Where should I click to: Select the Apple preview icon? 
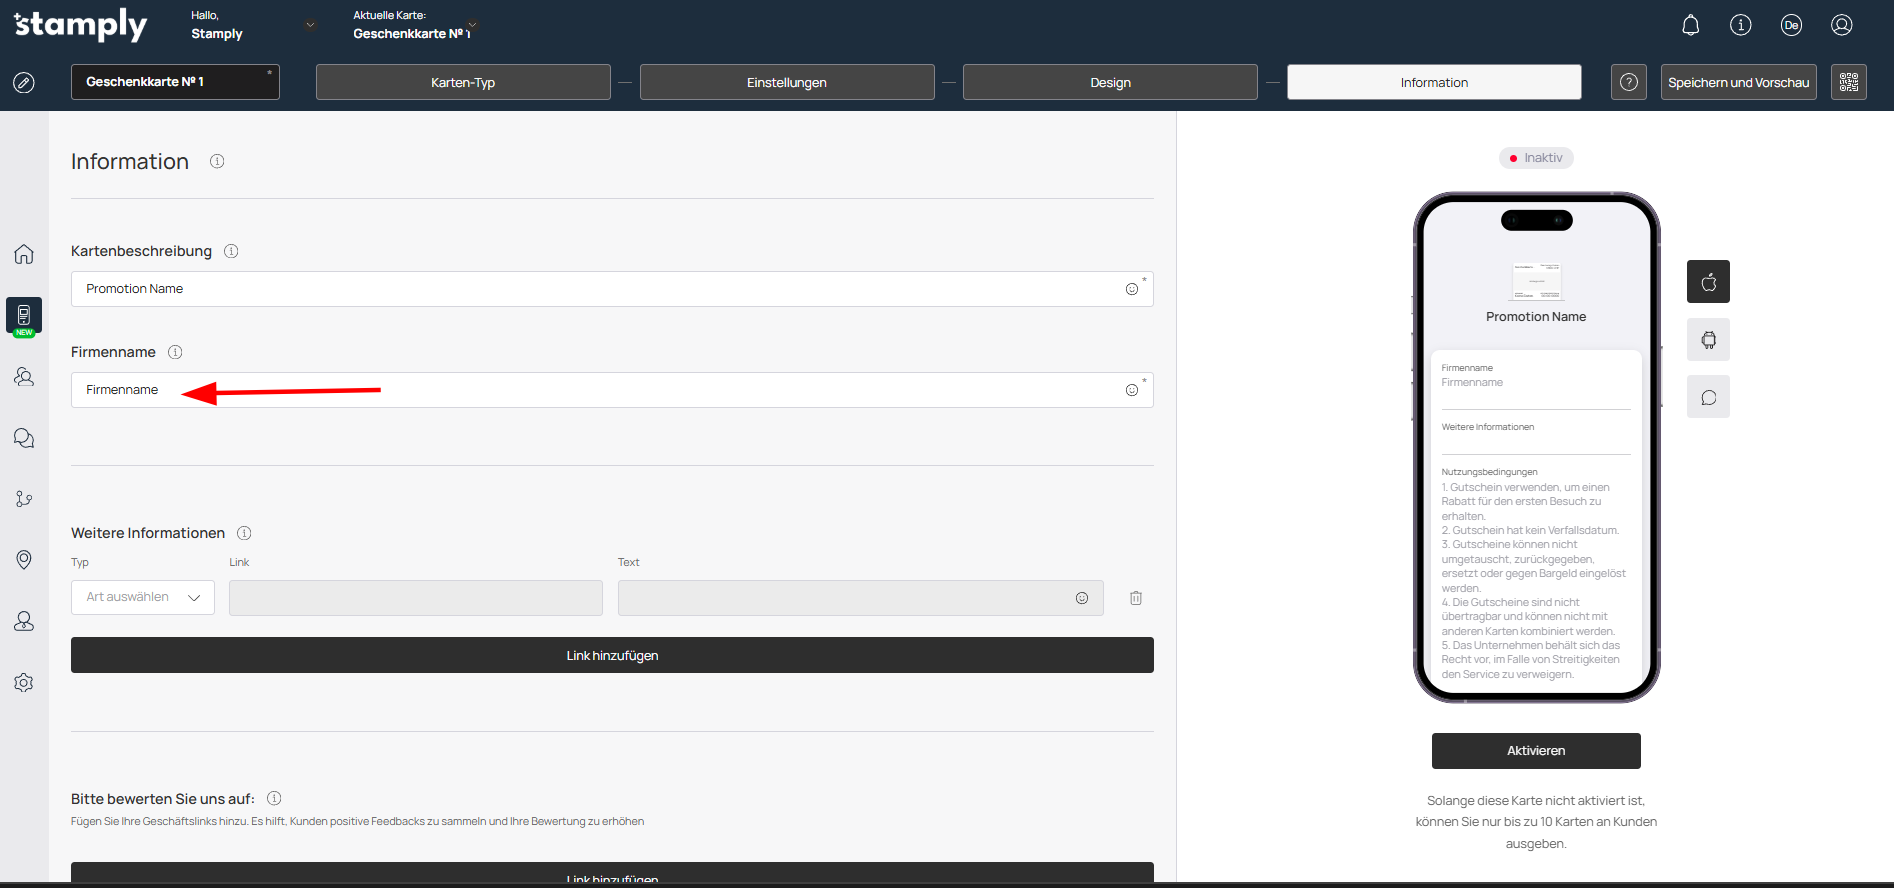1708,282
